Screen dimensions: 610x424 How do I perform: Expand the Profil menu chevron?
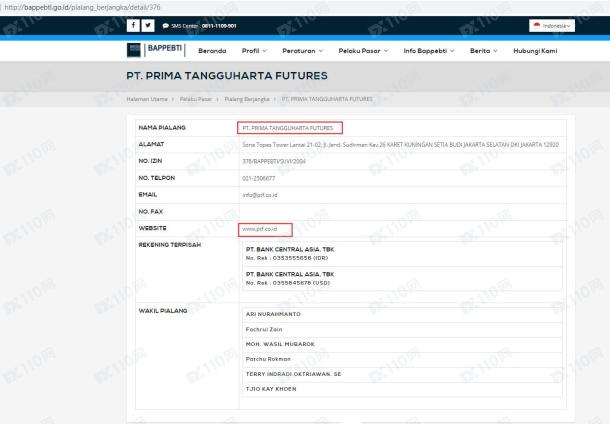point(265,51)
